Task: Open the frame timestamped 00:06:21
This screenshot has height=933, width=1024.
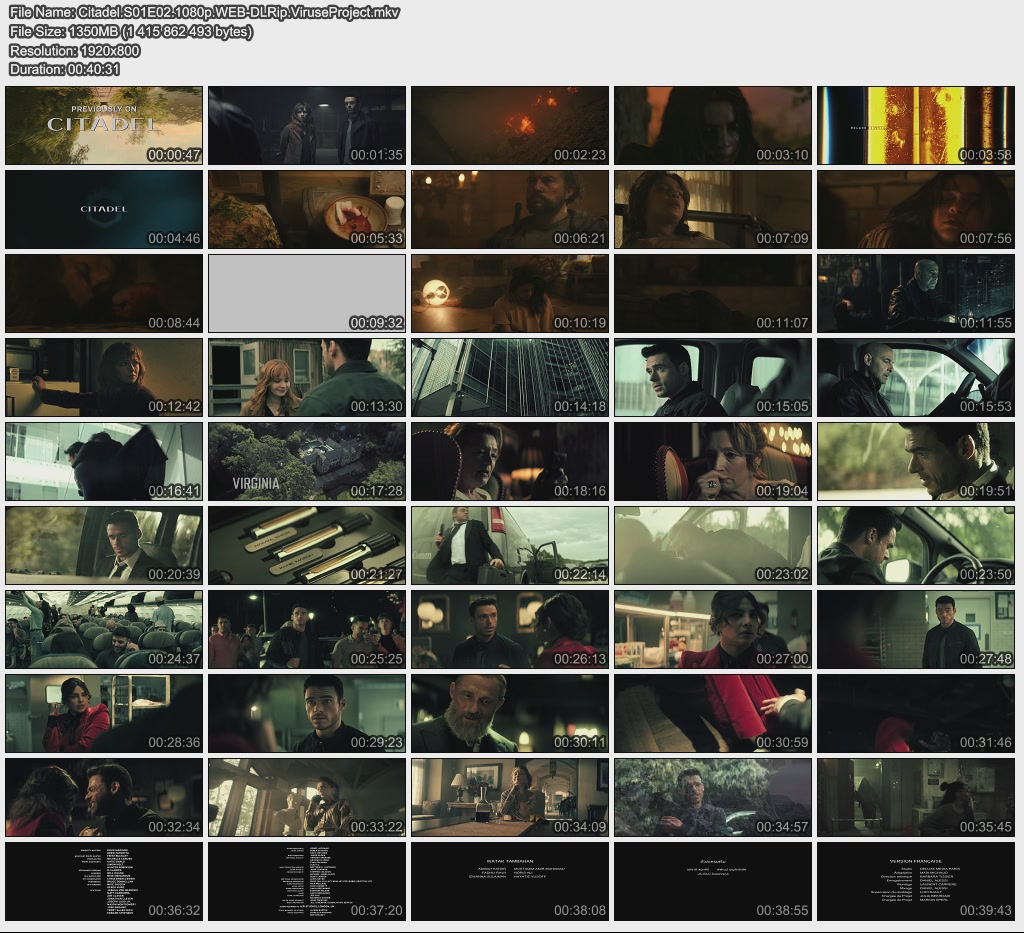Action: (510, 210)
